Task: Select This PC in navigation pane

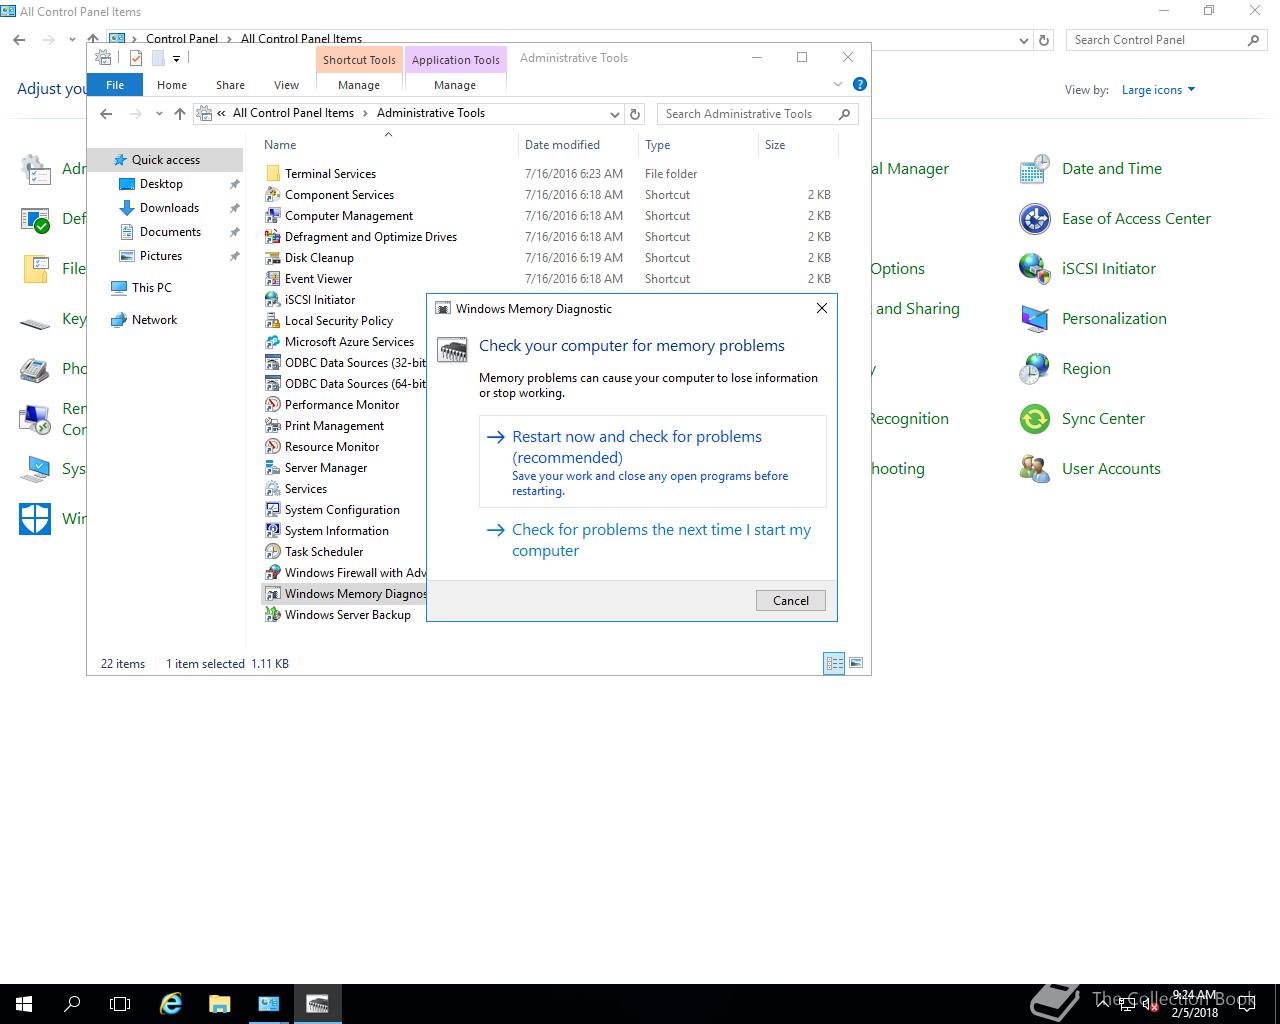Action: (x=152, y=288)
